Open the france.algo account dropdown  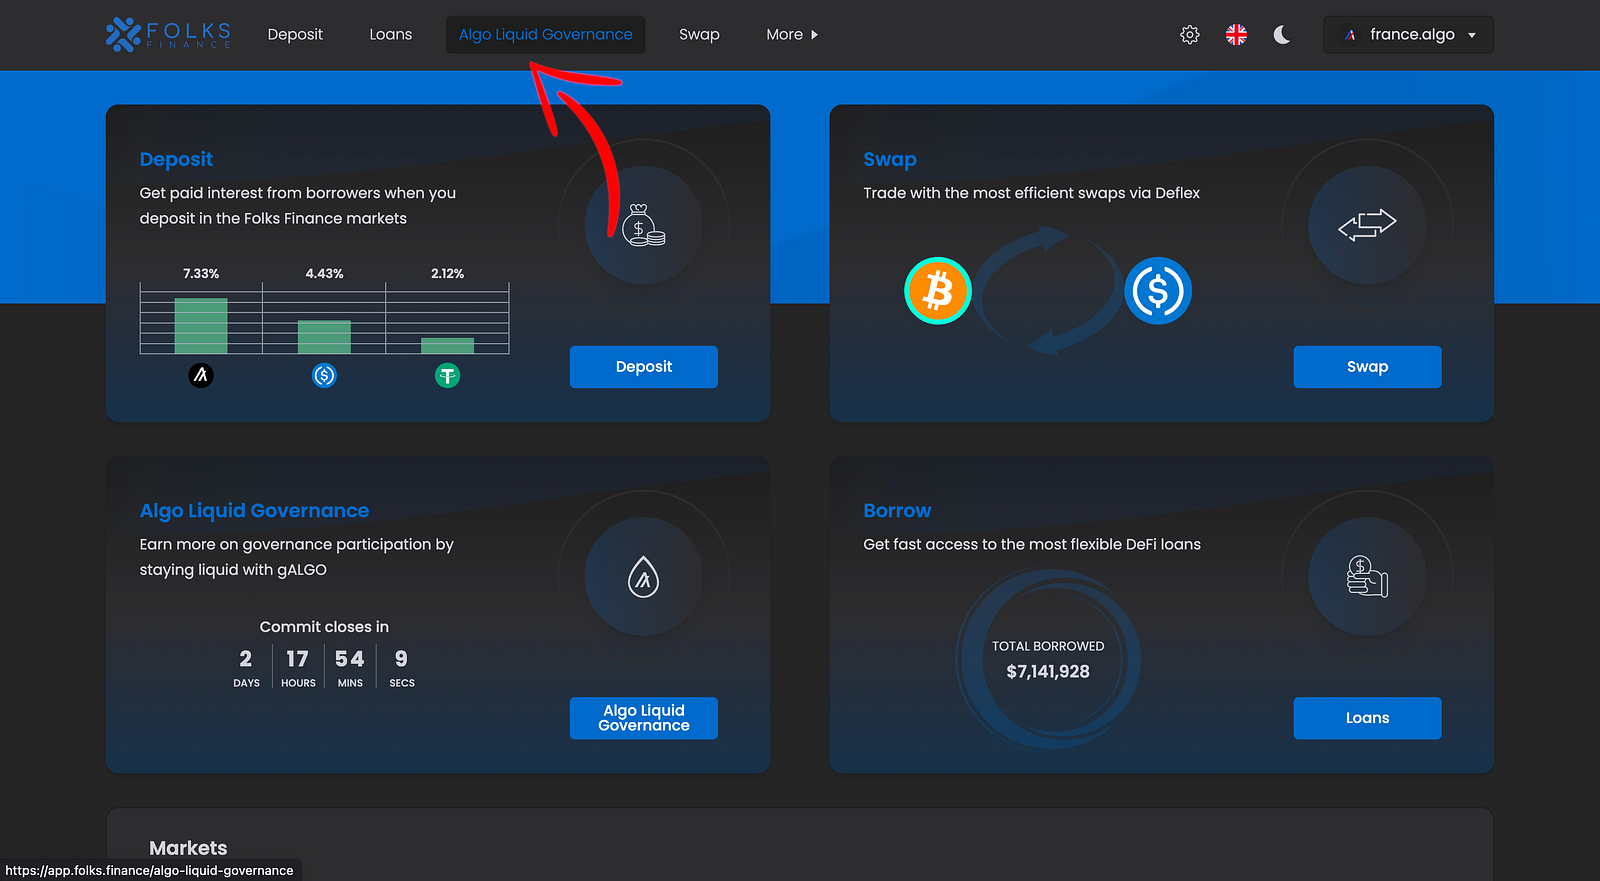[1408, 35]
